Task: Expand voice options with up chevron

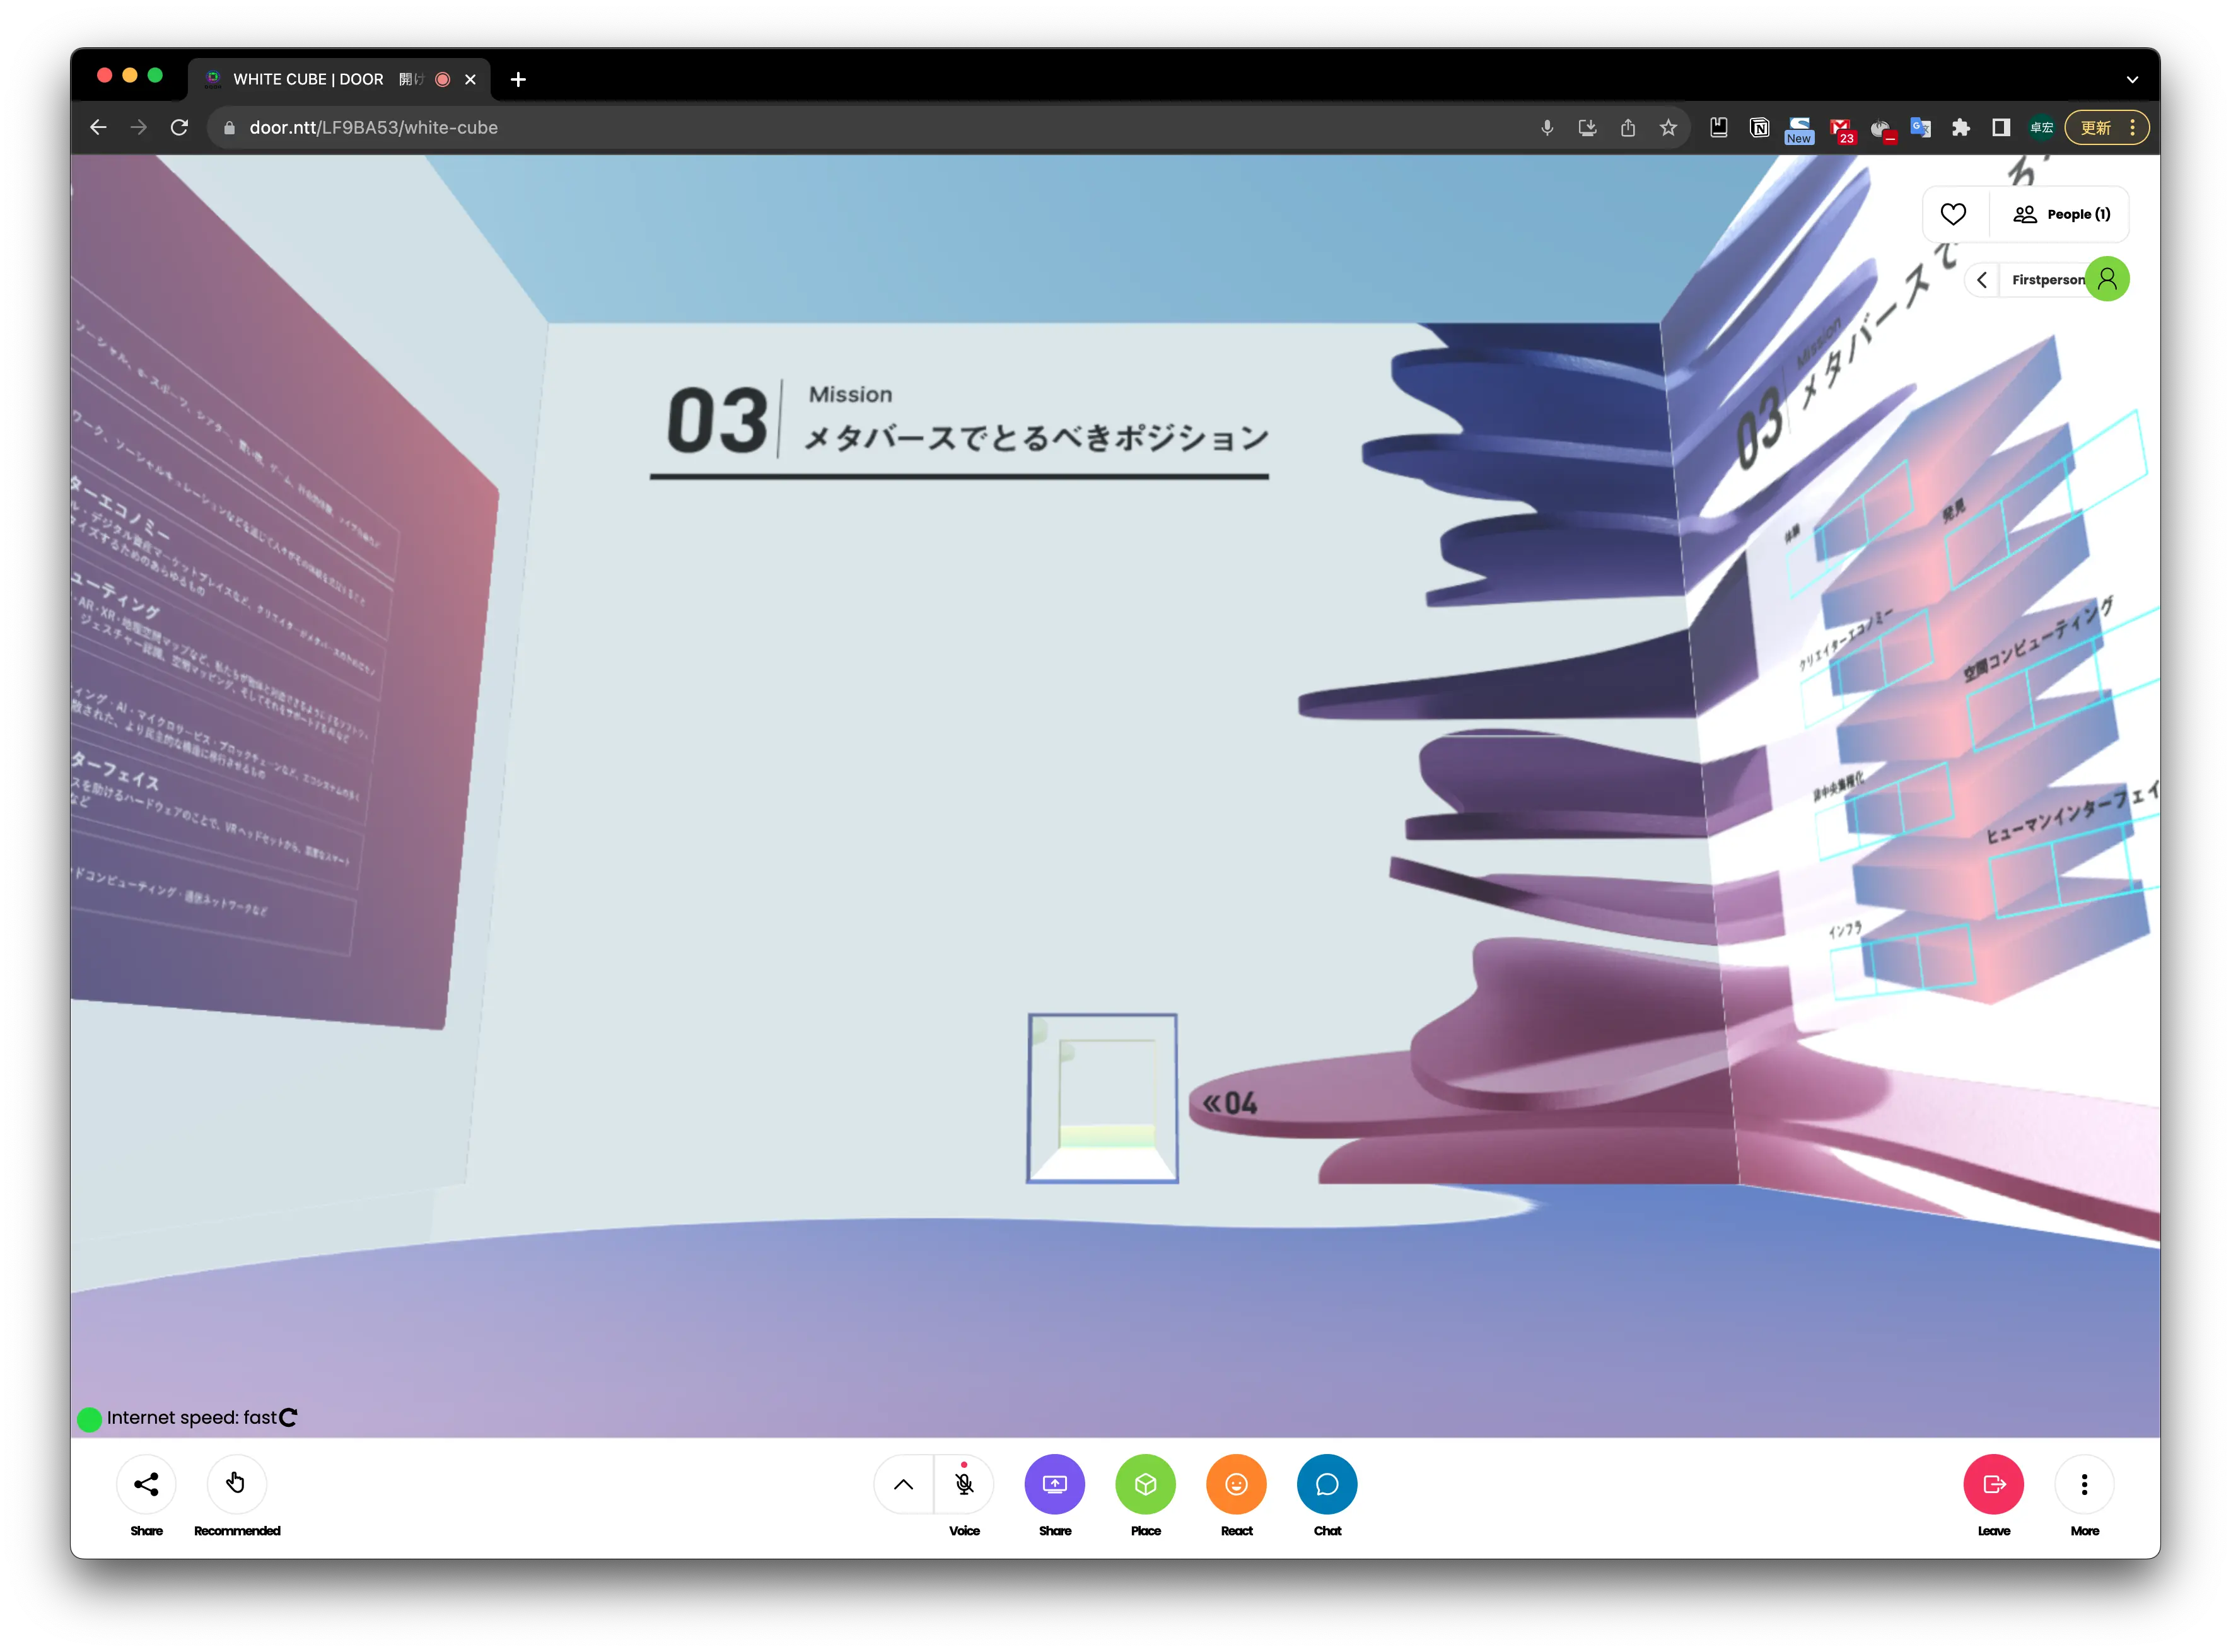Action: pyautogui.click(x=903, y=1484)
